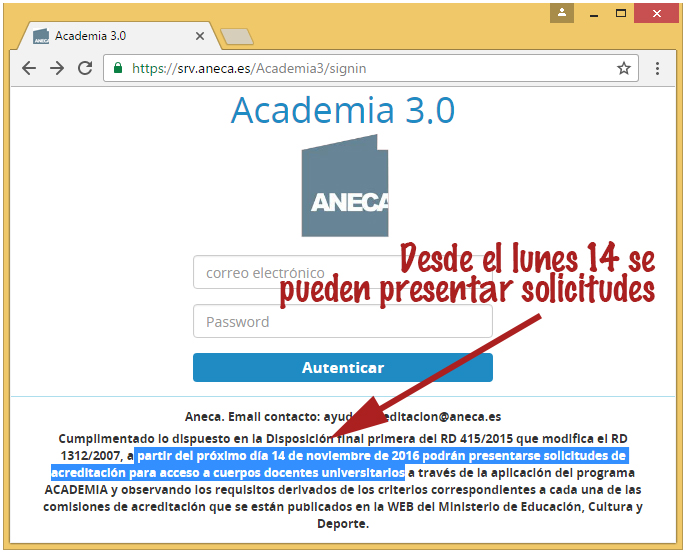Click the ANECA favicon in the tab
This screenshot has width=686, height=553.
pos(41,36)
